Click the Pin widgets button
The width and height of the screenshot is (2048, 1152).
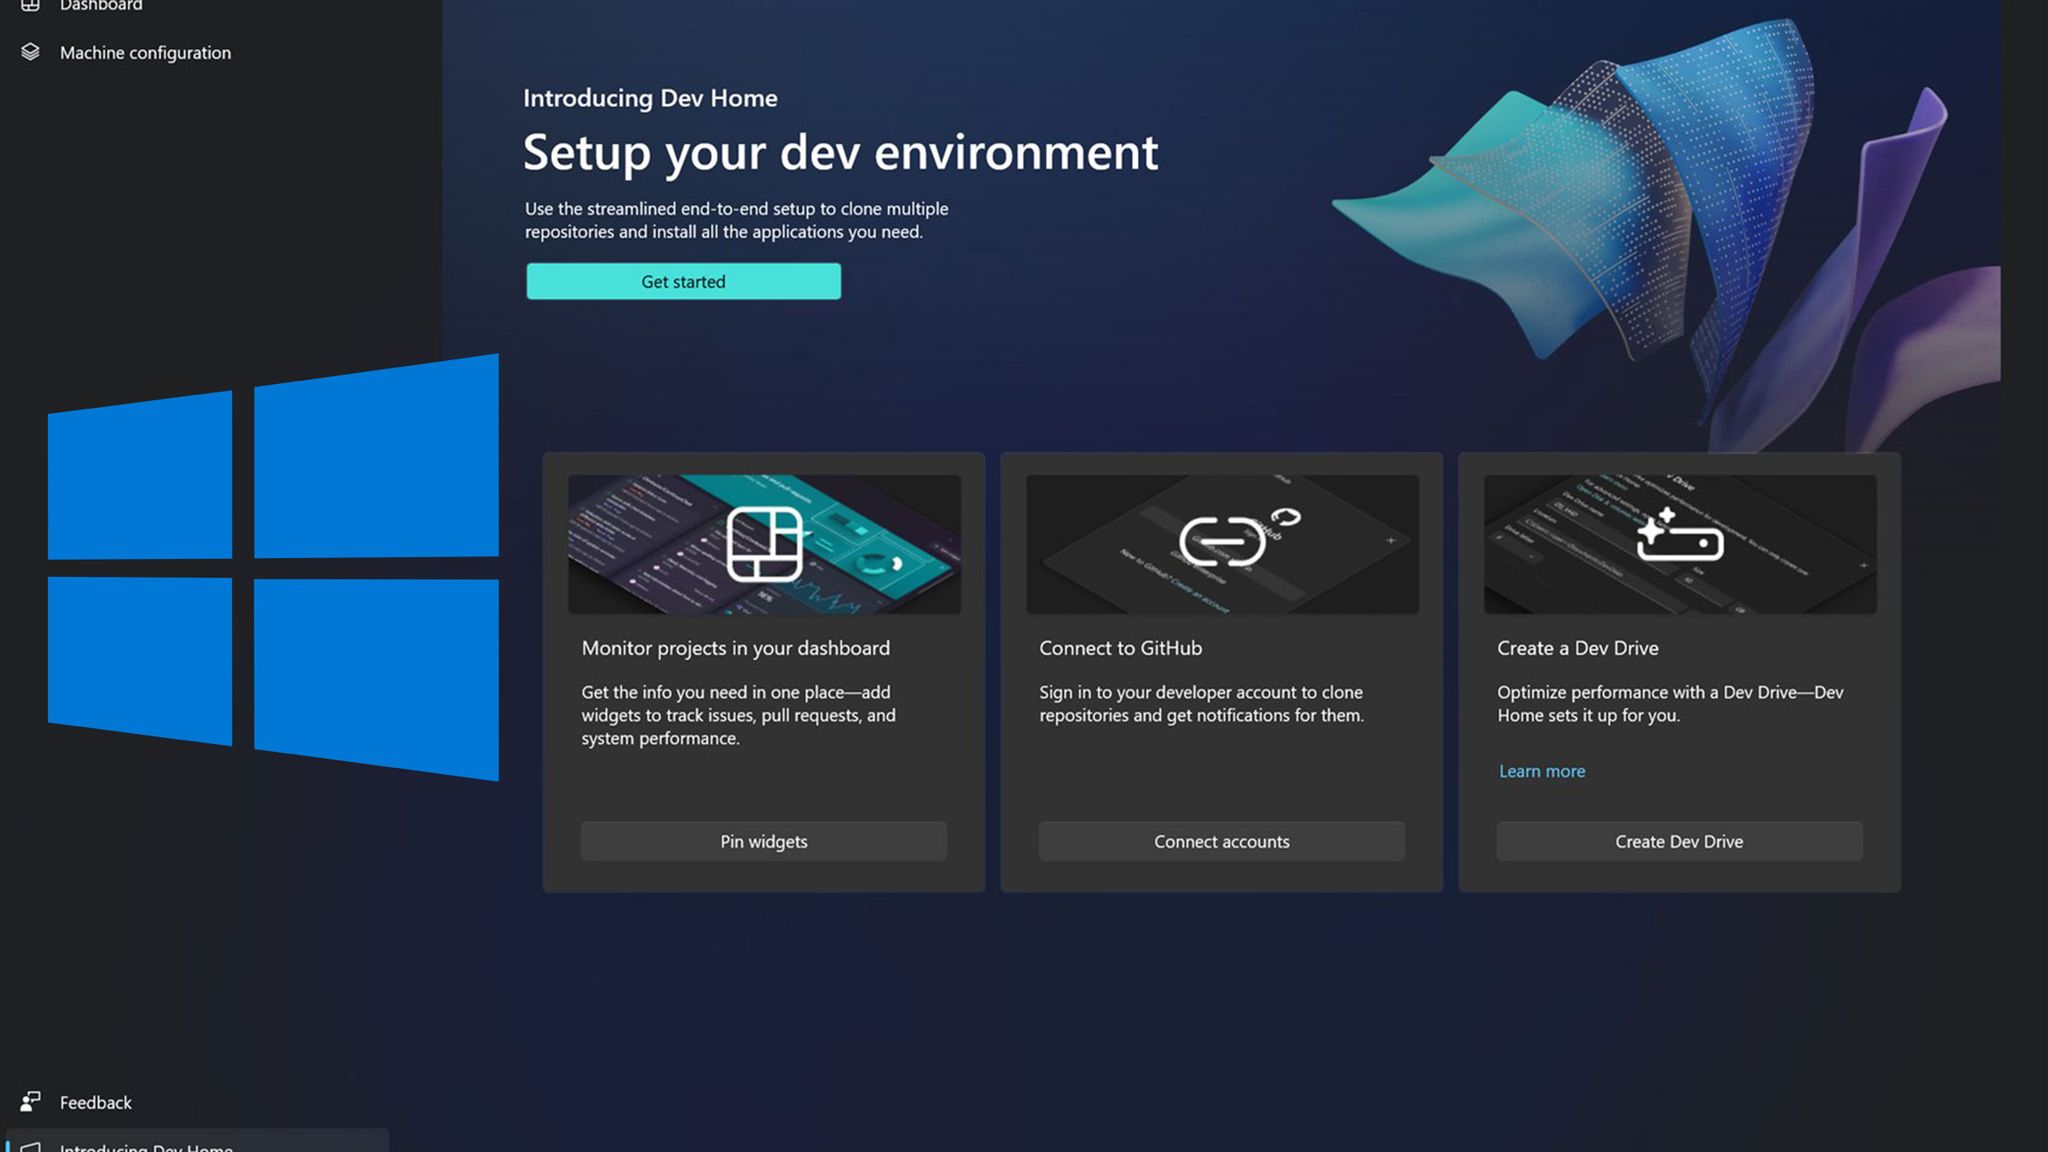point(763,841)
